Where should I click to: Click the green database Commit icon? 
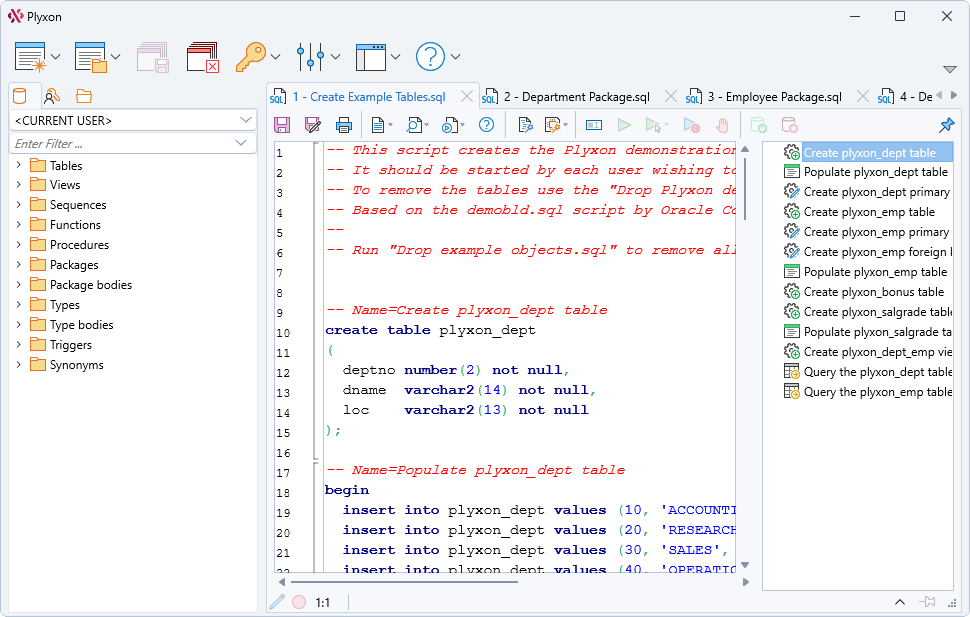tap(758, 126)
